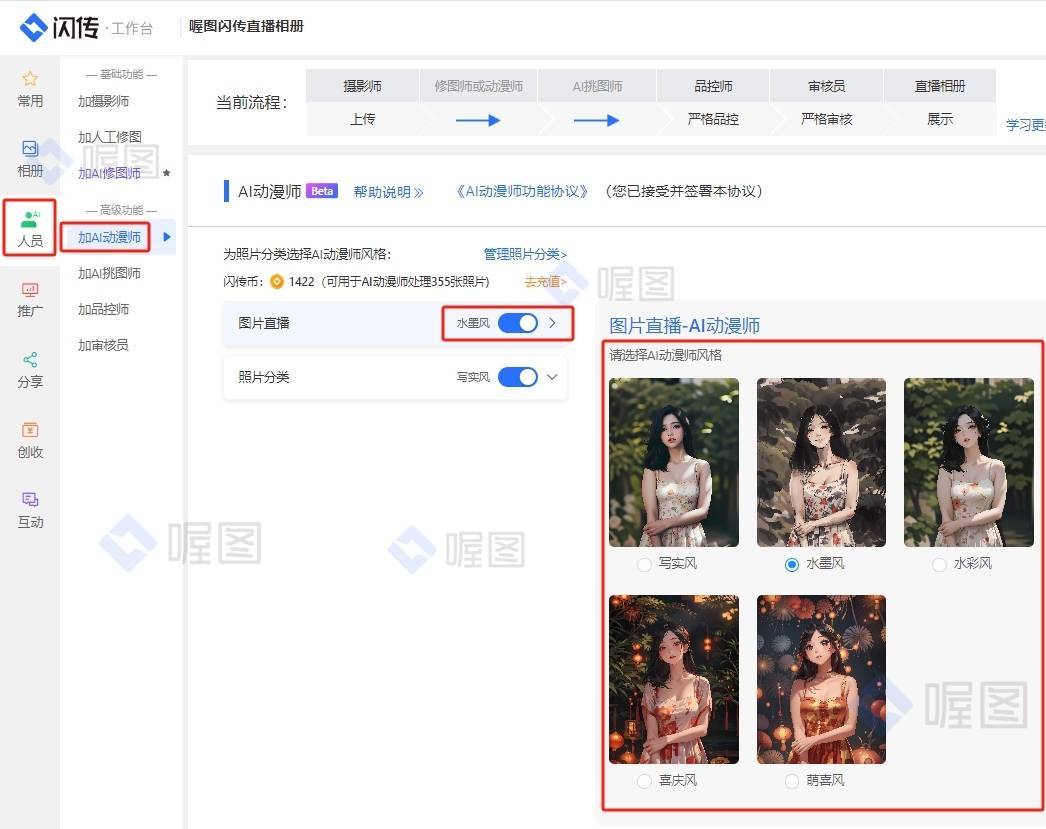Screen dimensions: 1046x829
Task: Open the 加AI修图师 menu item
Action: pyautogui.click(x=109, y=173)
